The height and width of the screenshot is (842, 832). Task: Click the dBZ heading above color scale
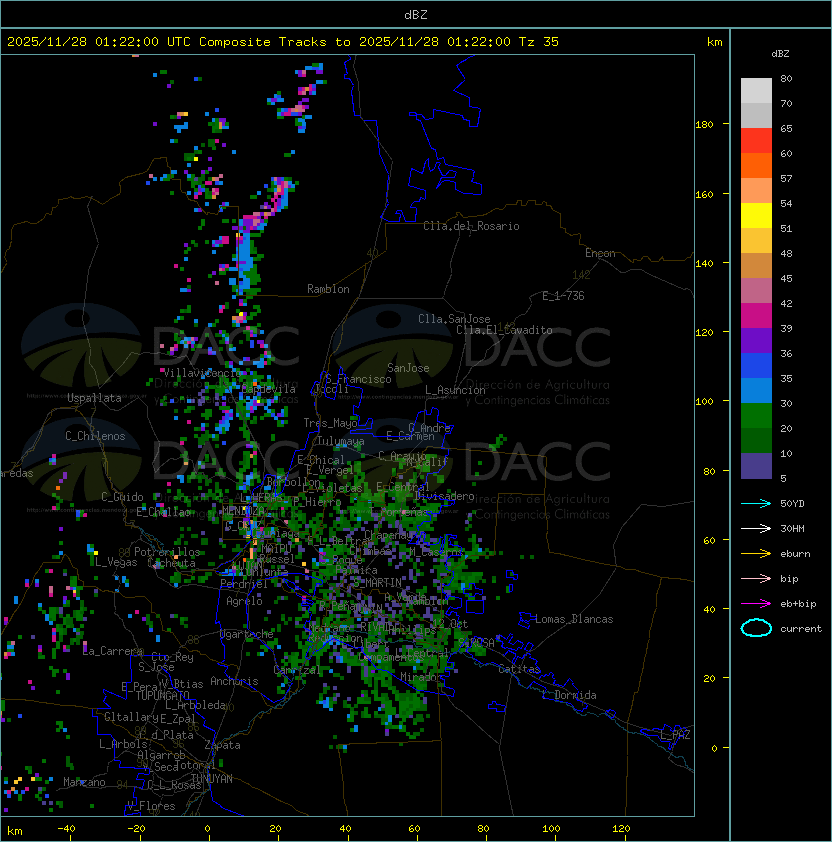tap(780, 54)
